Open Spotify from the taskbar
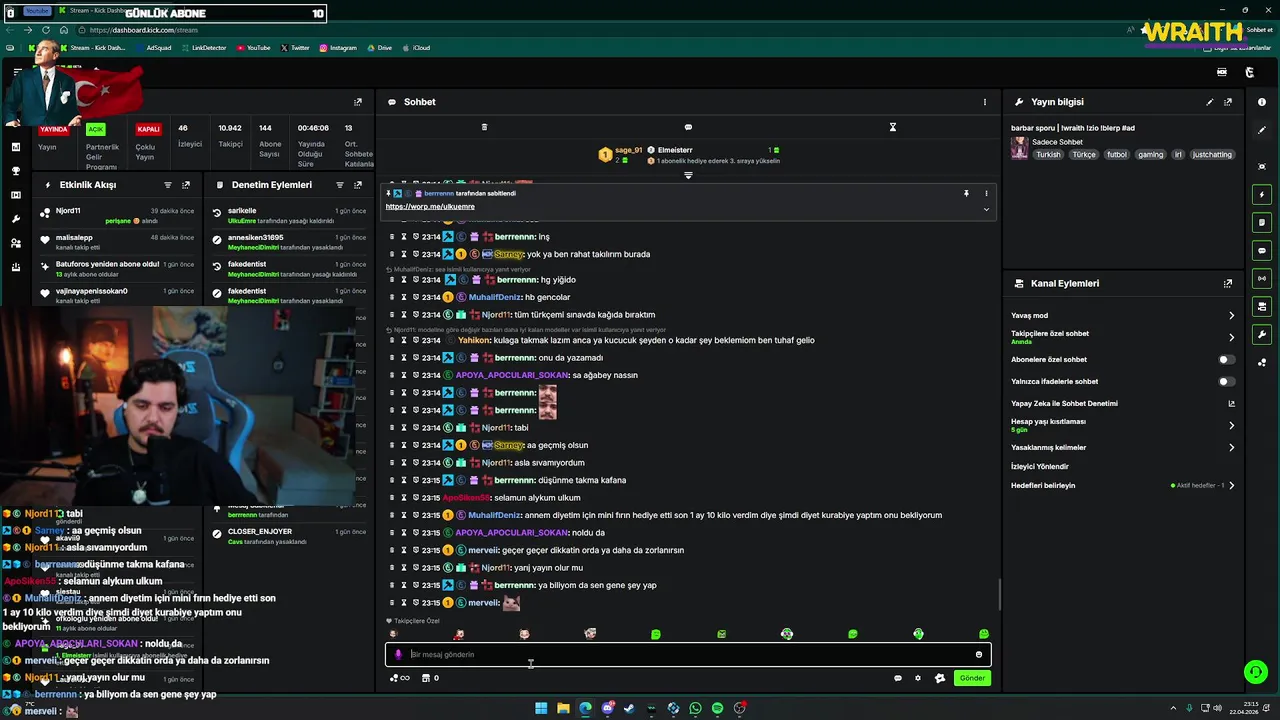 (717, 708)
